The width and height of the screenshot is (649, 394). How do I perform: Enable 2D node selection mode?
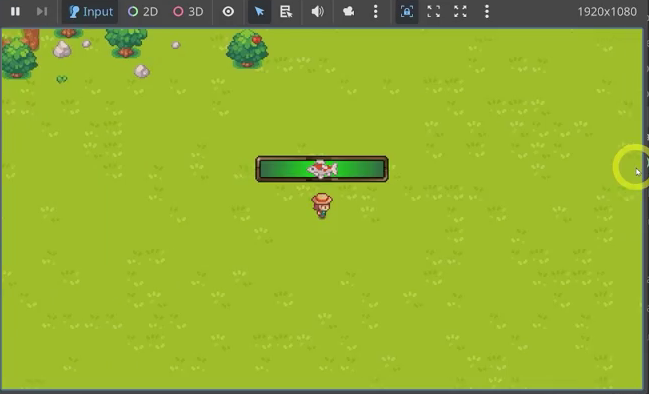143,12
